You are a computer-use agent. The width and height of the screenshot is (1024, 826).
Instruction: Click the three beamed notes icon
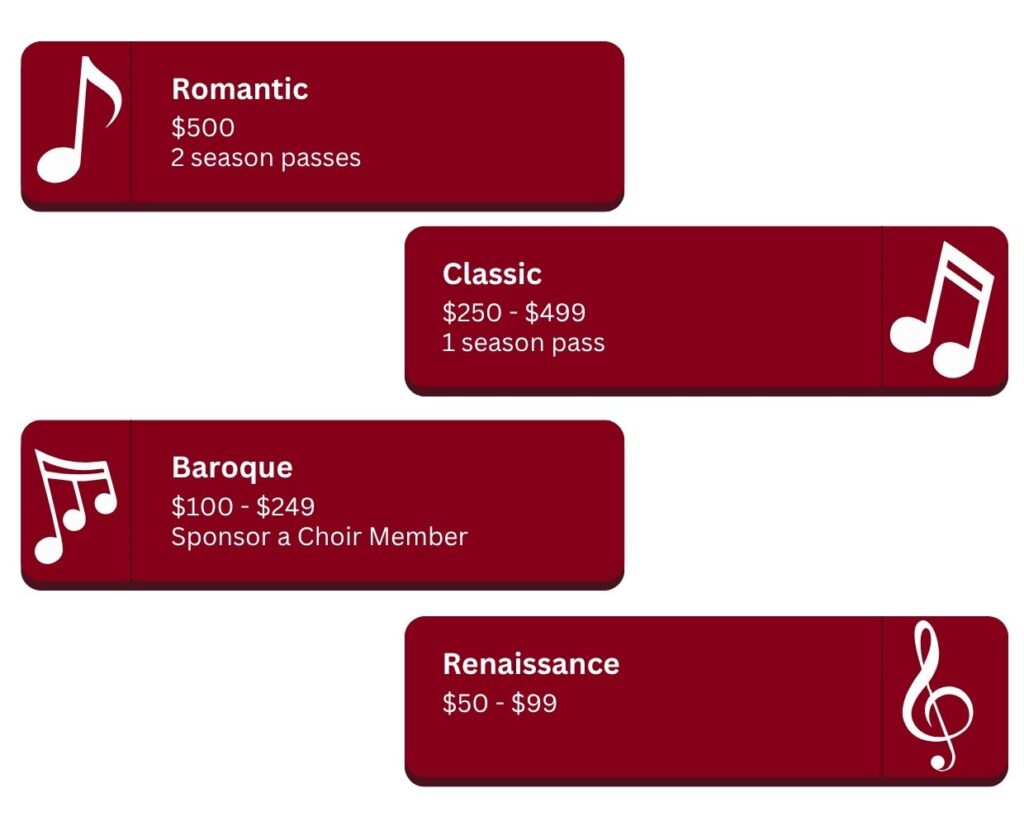click(x=75, y=503)
